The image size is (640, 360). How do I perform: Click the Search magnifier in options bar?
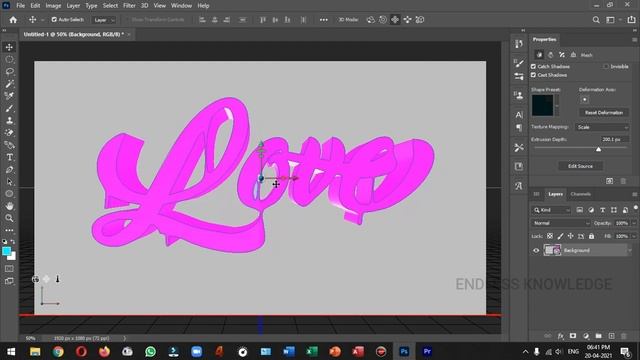[596, 20]
